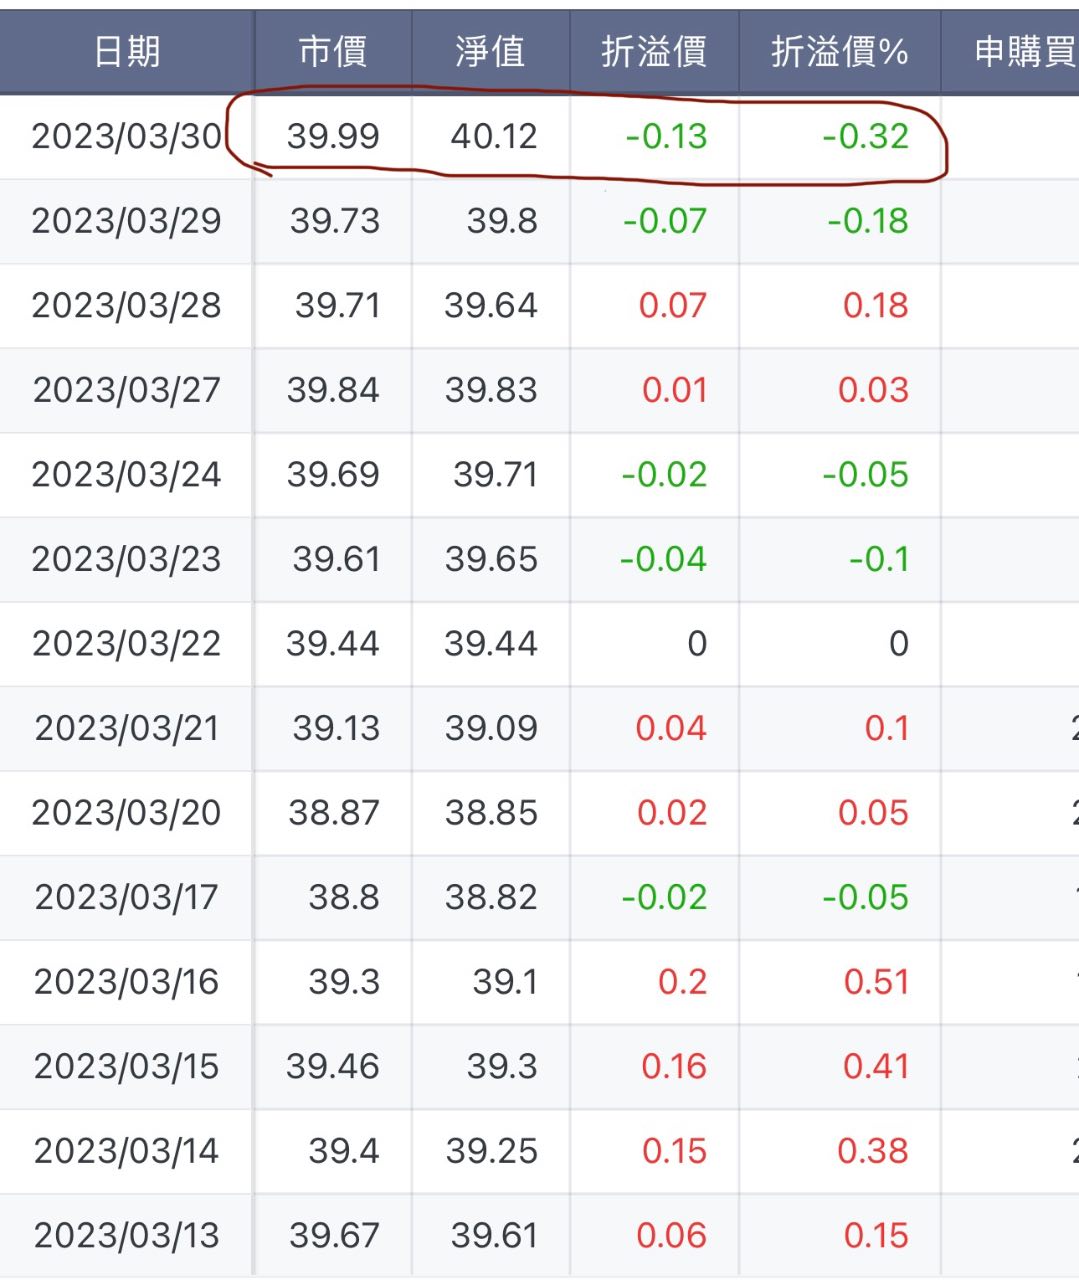Select the green -0.32 percentage cell
The width and height of the screenshot is (1079, 1280).
coord(865,136)
